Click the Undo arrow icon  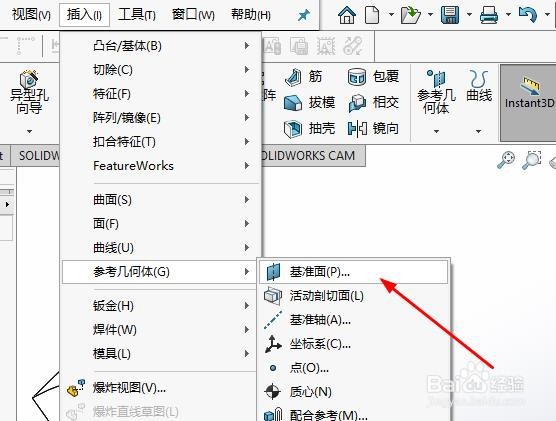click(528, 15)
